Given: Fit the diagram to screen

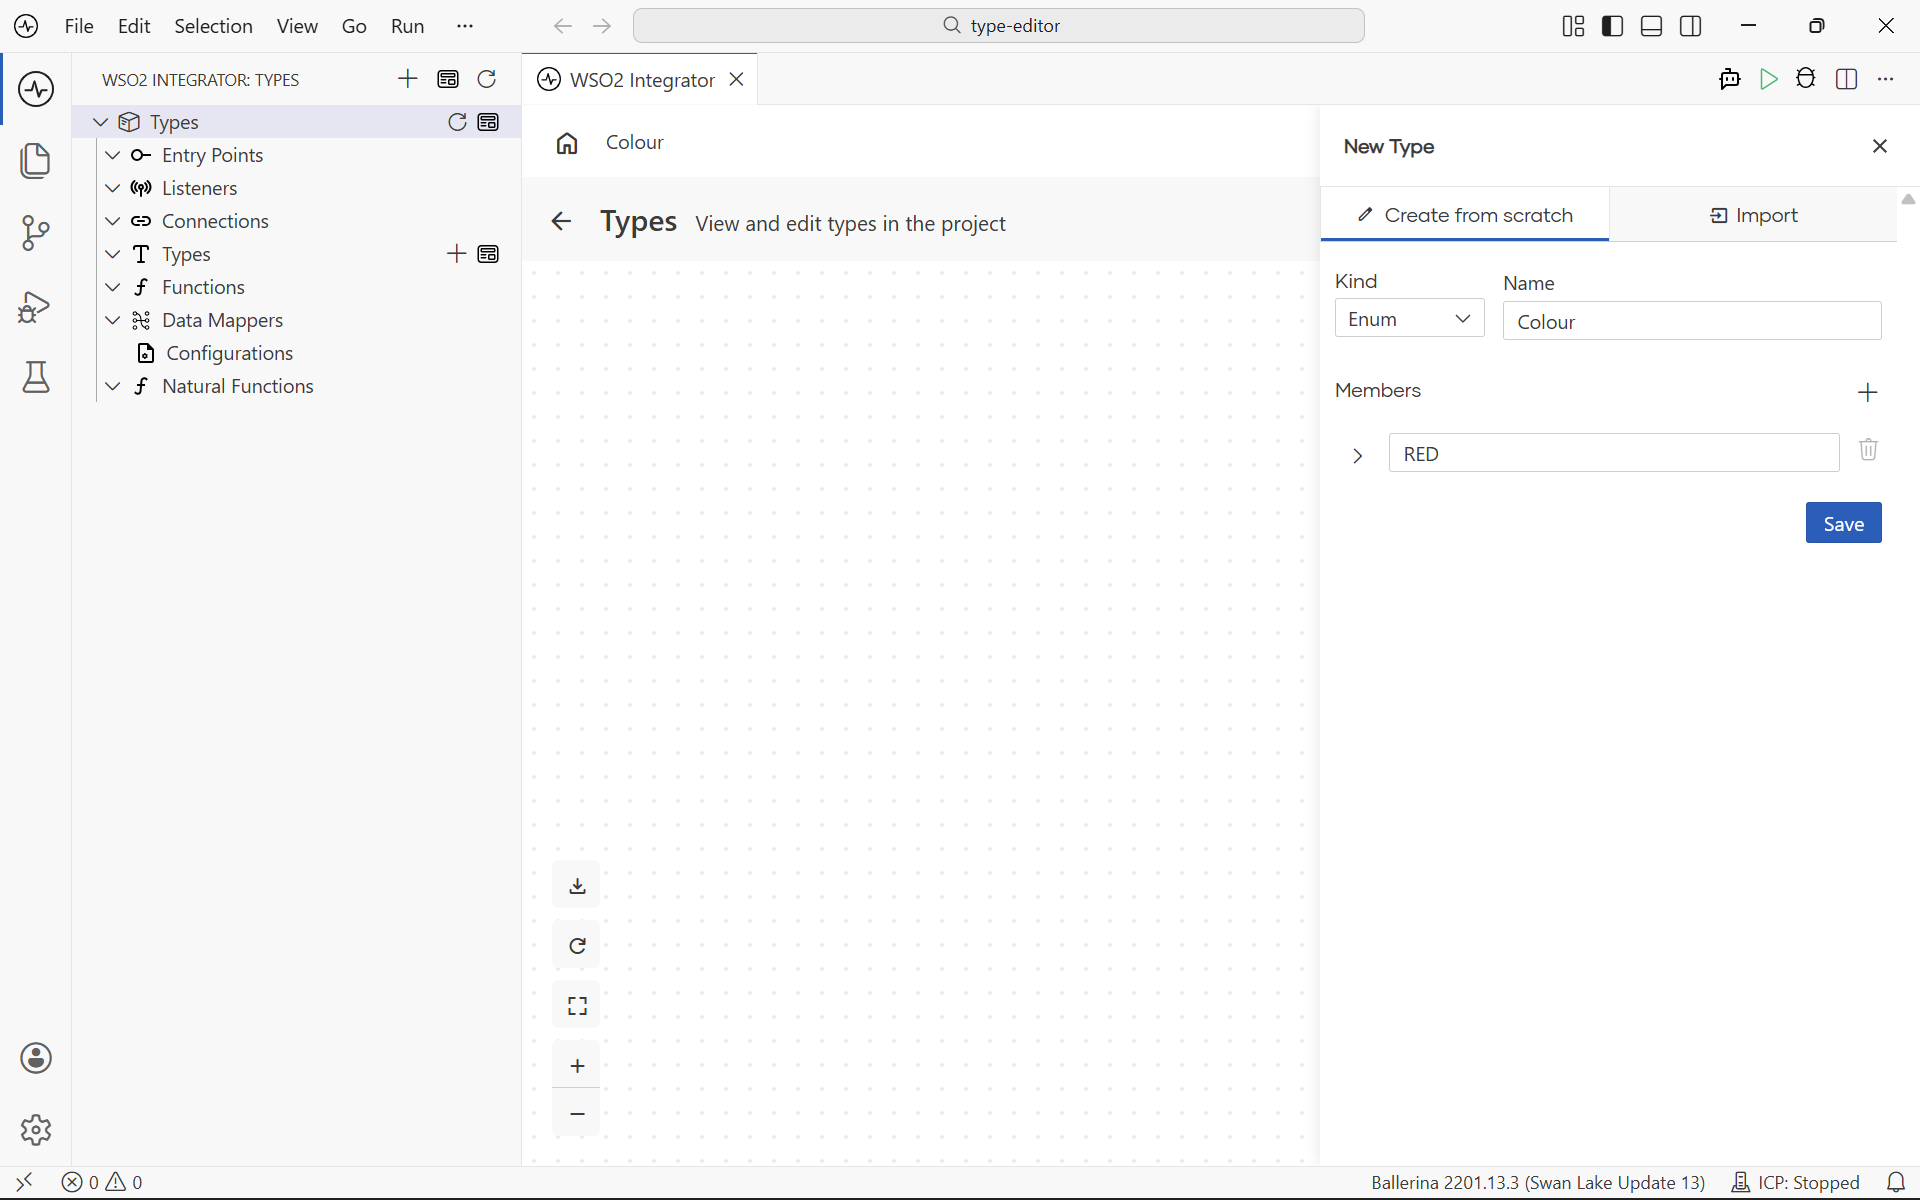Looking at the screenshot, I should pos(577,1006).
